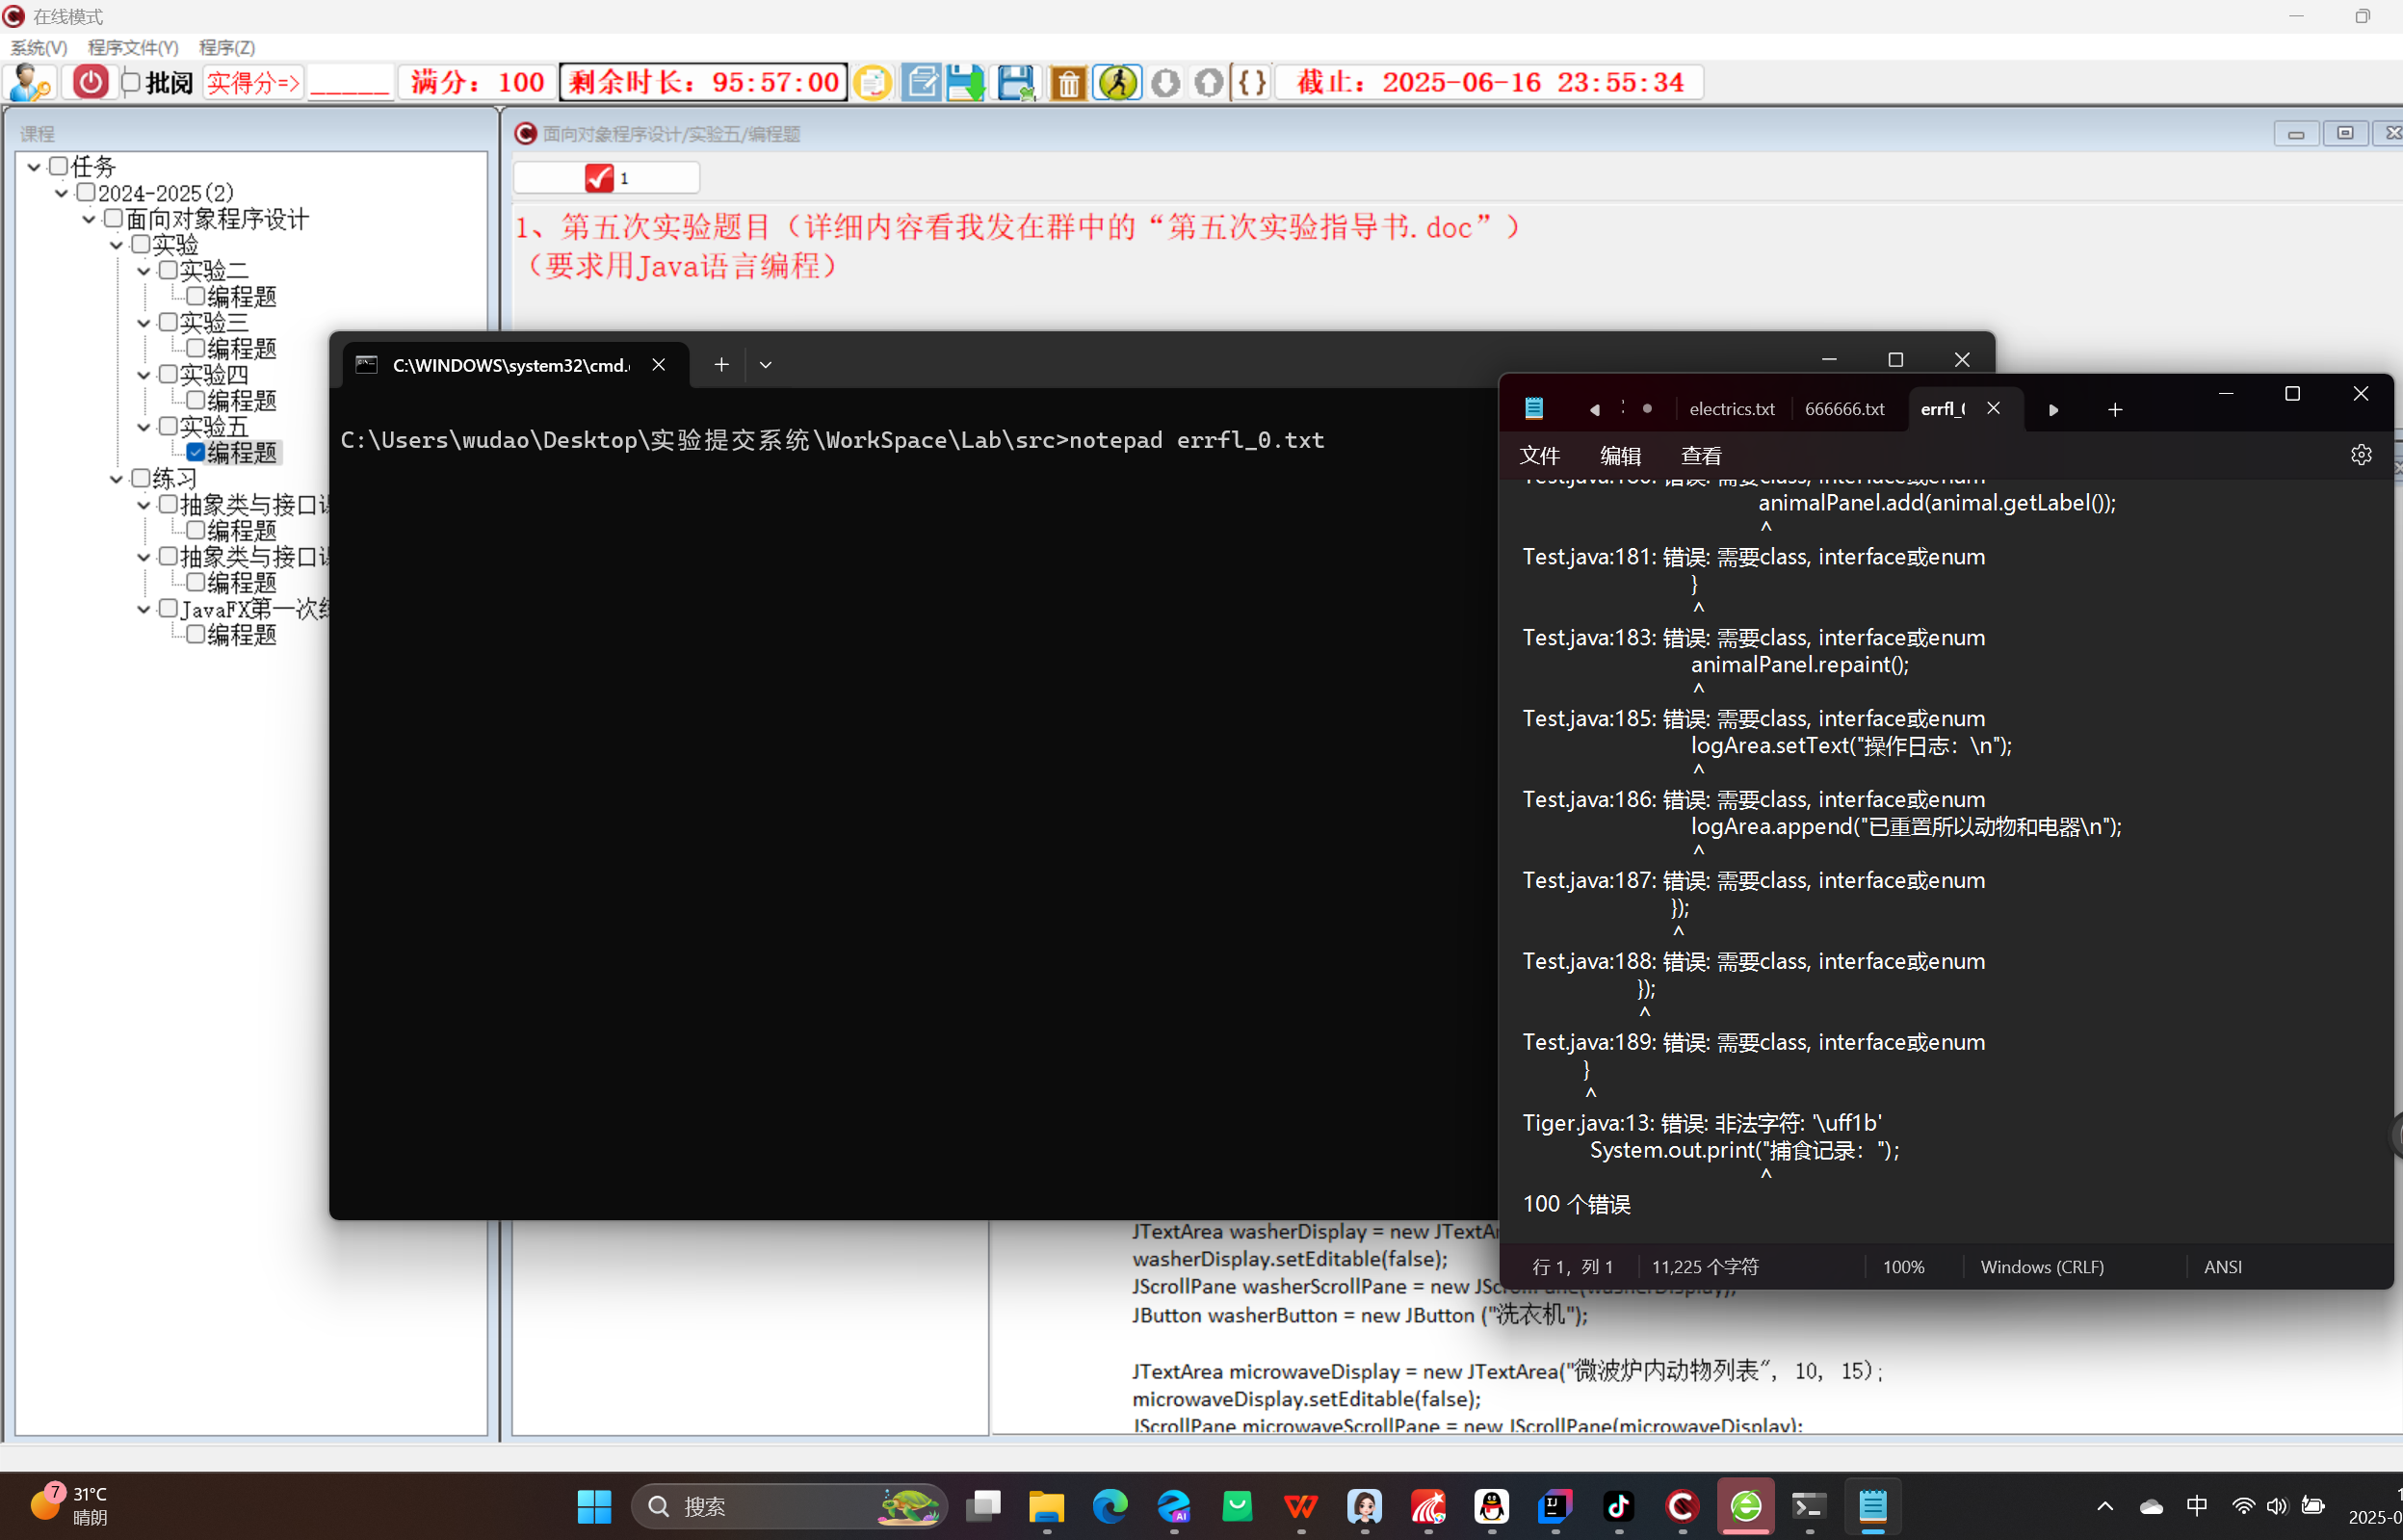The image size is (2403, 1540).
Task: Open the cmd new-tab dropdown arrow
Action: (766, 365)
